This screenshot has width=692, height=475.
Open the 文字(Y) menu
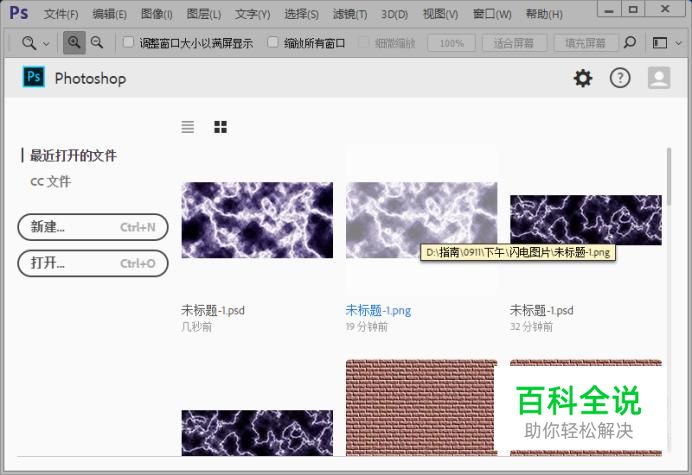pos(252,14)
